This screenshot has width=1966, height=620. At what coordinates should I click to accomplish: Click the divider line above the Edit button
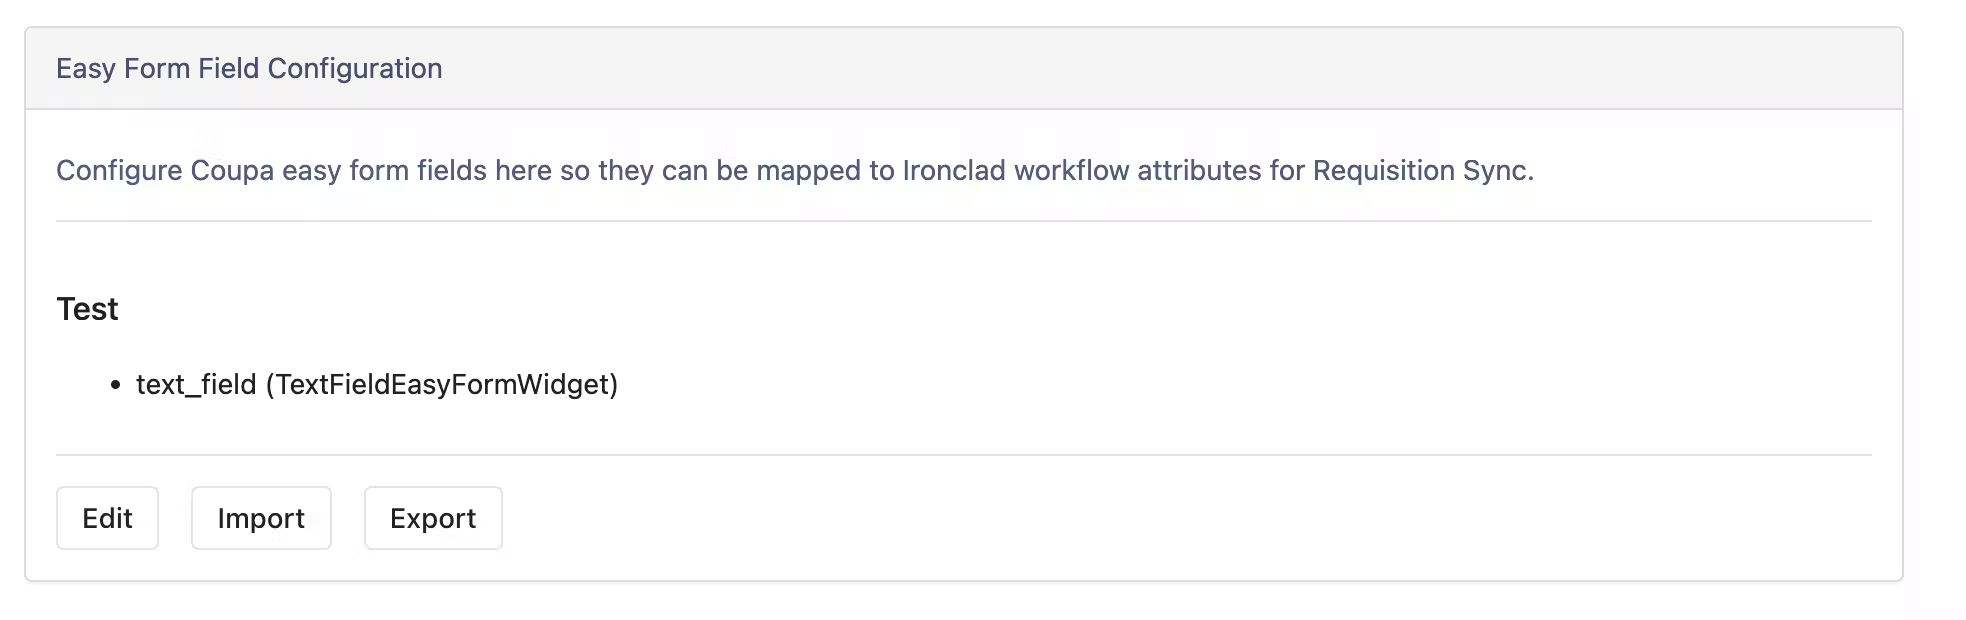click(x=964, y=455)
